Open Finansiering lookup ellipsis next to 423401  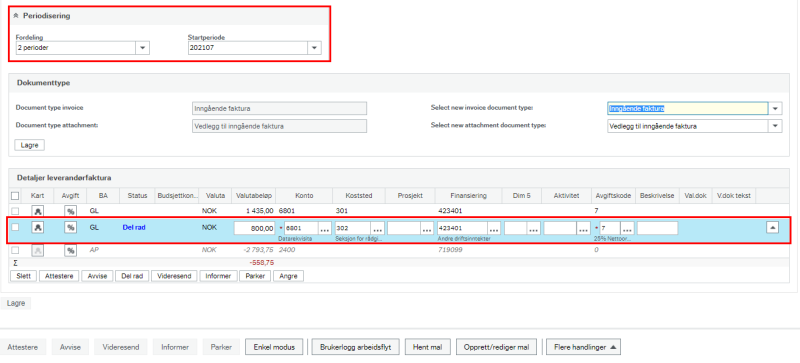(x=494, y=229)
